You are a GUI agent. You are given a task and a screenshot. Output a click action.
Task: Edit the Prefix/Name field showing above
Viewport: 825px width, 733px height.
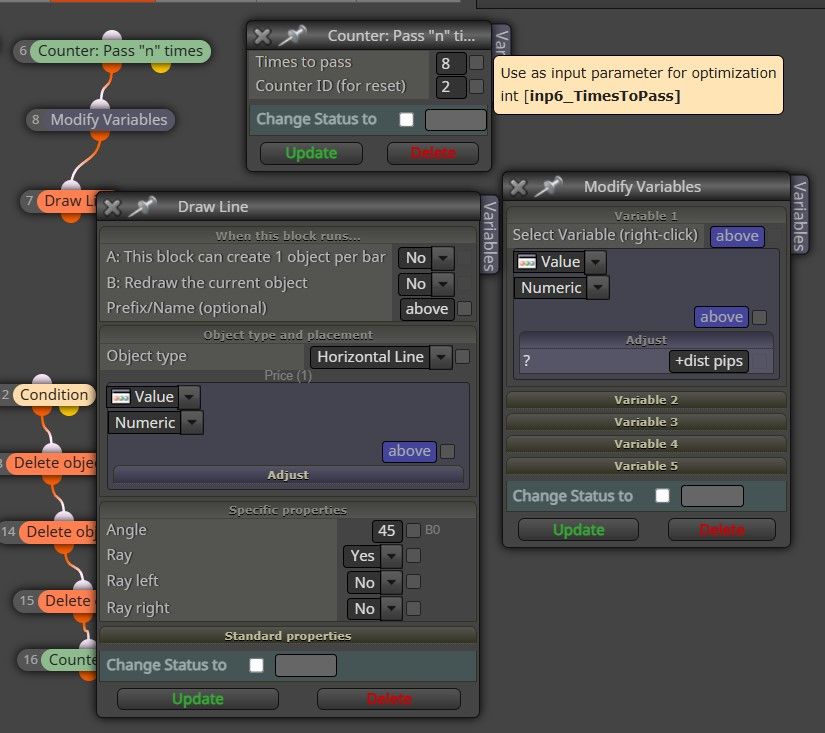(427, 309)
